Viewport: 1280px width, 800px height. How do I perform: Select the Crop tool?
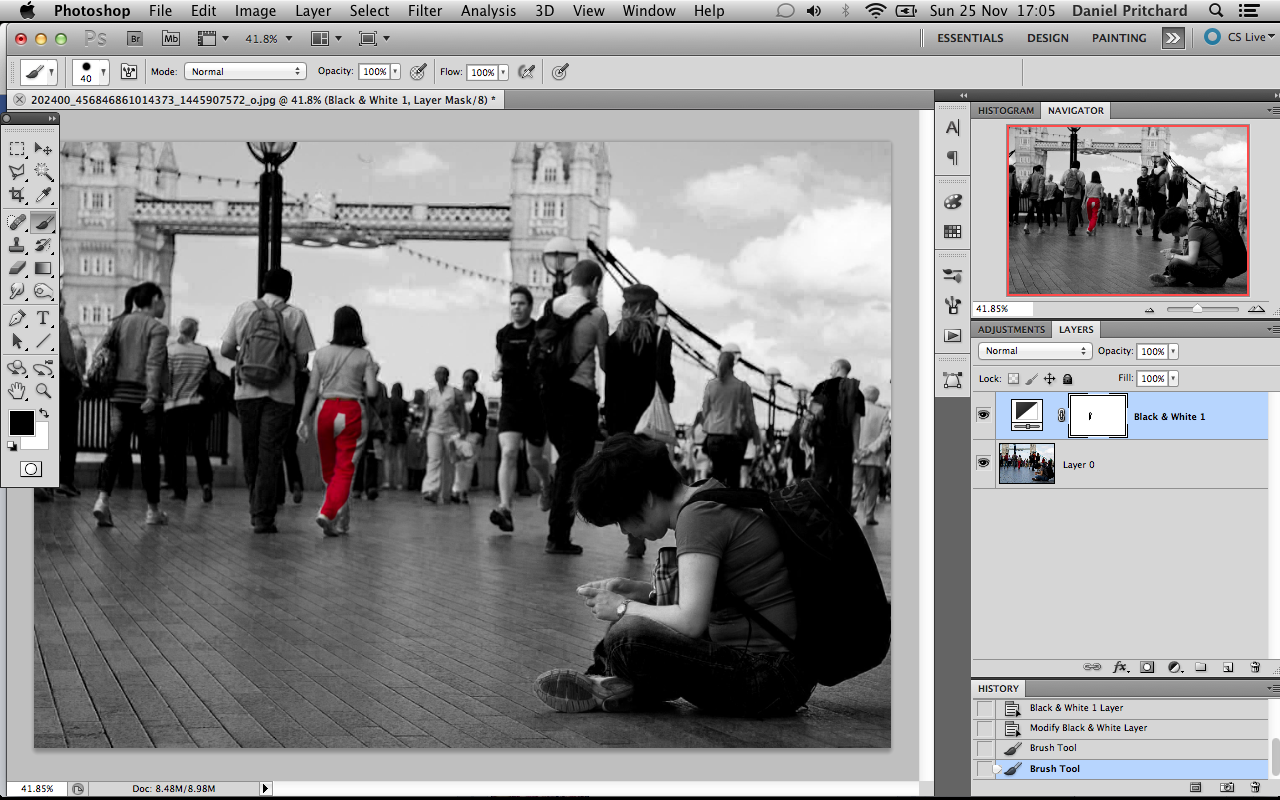16,194
